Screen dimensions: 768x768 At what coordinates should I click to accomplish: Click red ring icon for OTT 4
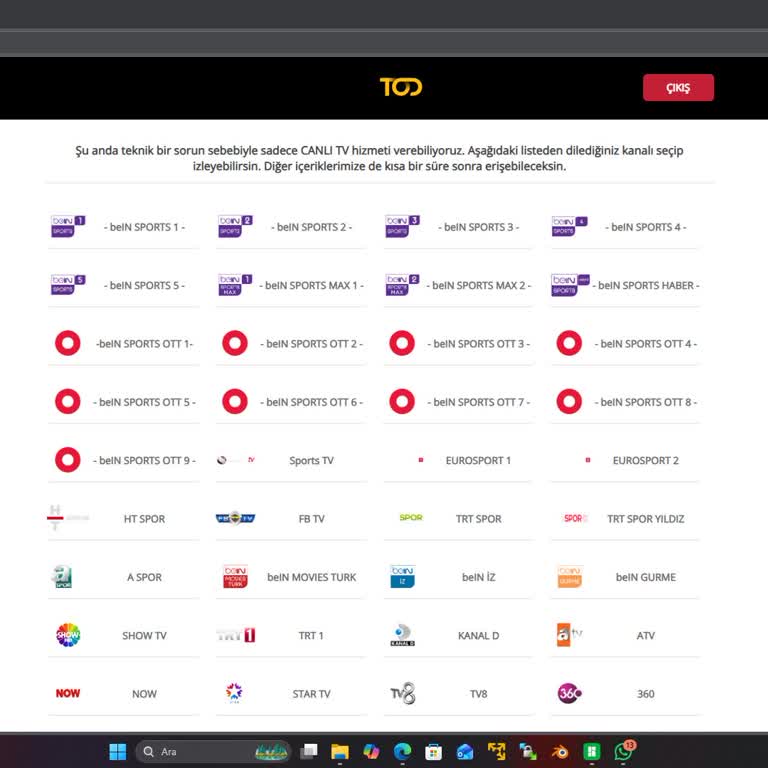[569, 343]
